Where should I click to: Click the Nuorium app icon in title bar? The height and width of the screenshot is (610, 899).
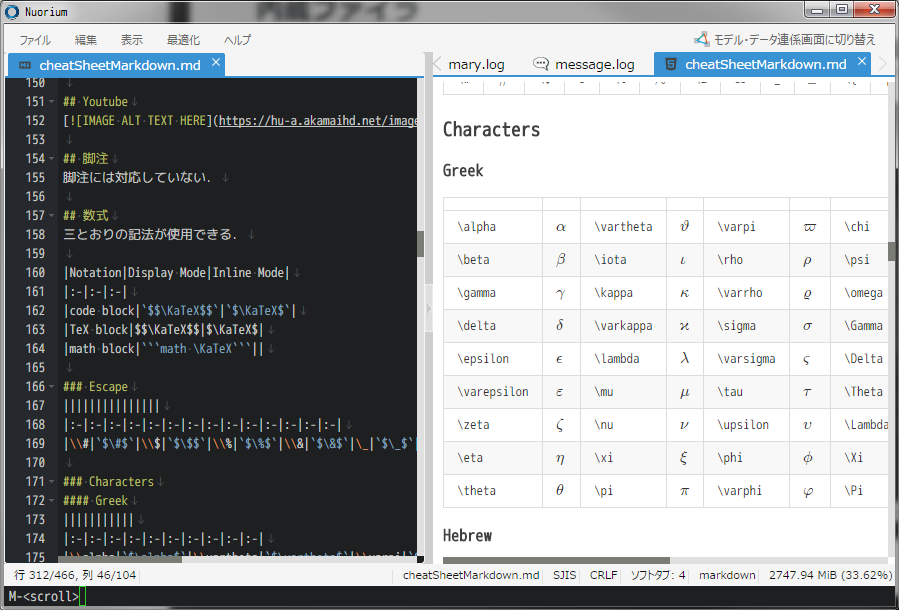pyautogui.click(x=11, y=11)
